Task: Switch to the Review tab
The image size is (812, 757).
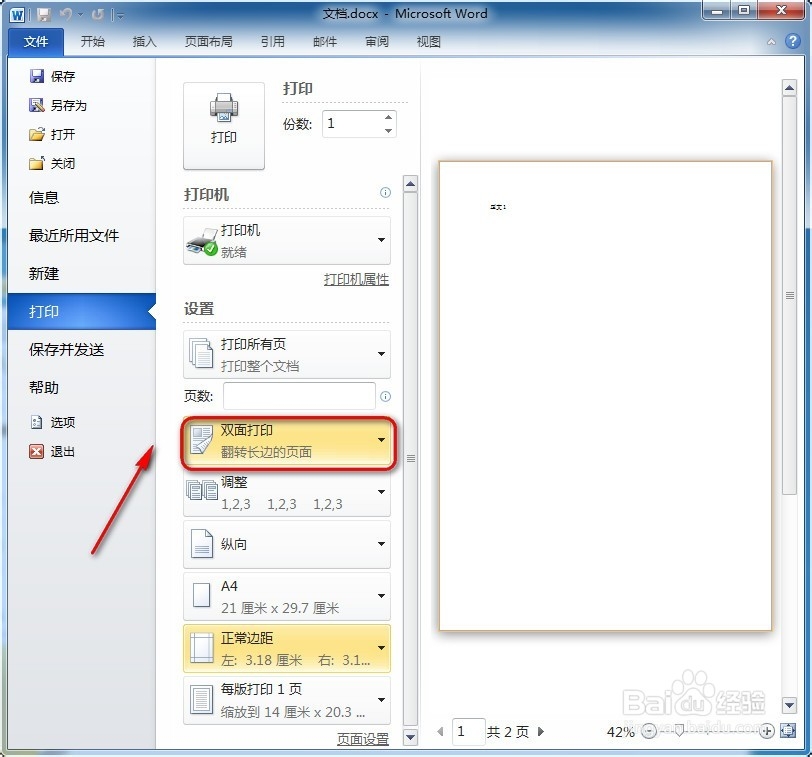Action: pyautogui.click(x=376, y=41)
